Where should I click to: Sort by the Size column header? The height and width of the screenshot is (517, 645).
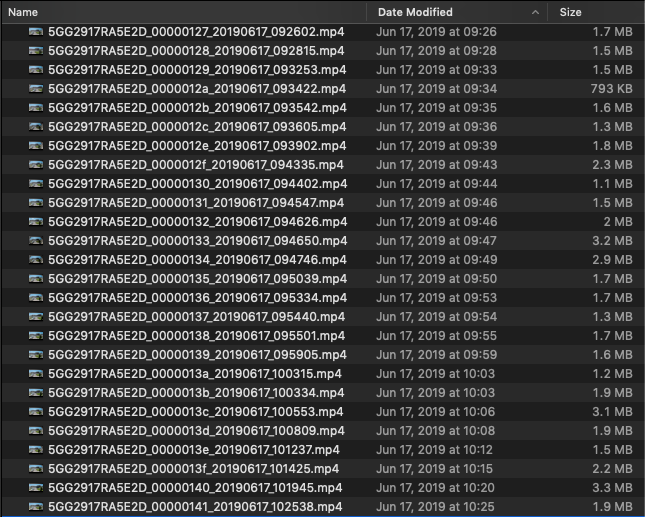[570, 12]
